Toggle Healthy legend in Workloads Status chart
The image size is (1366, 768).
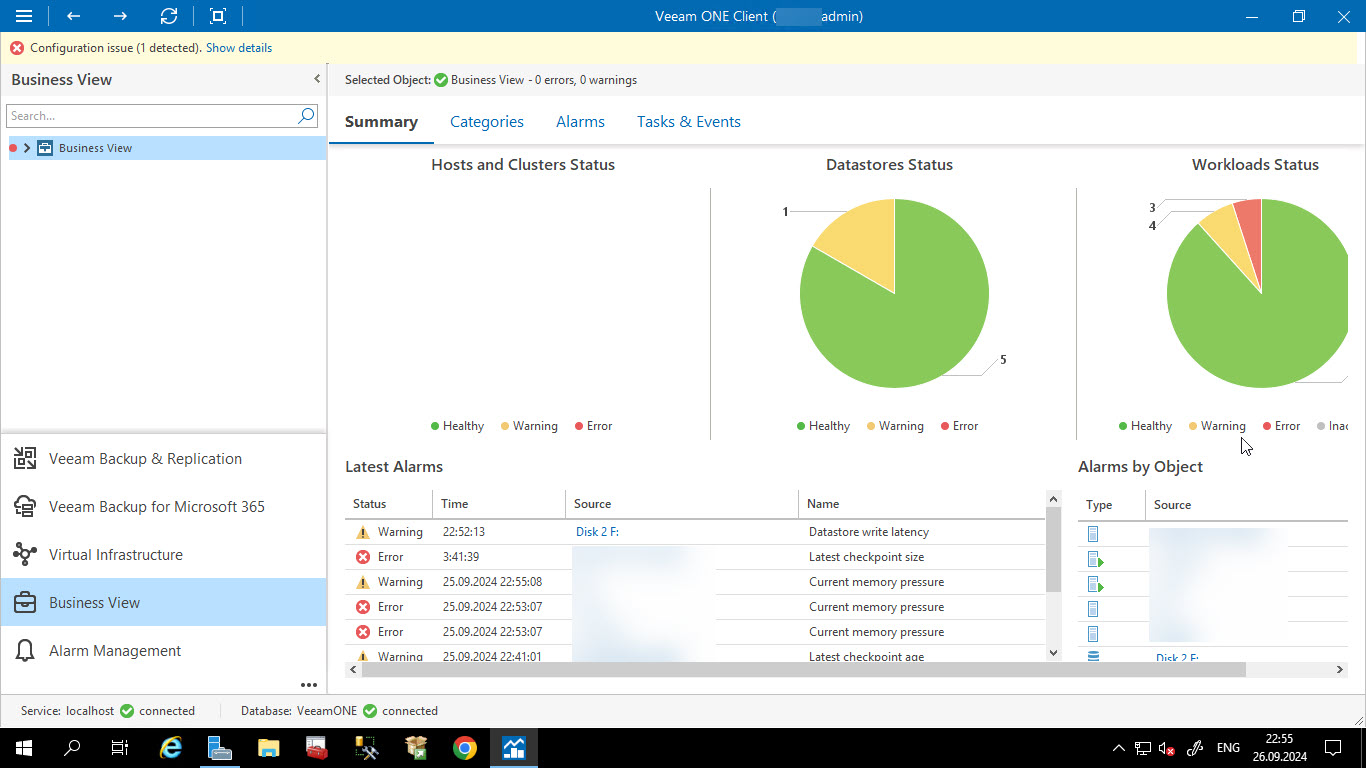click(x=1145, y=426)
